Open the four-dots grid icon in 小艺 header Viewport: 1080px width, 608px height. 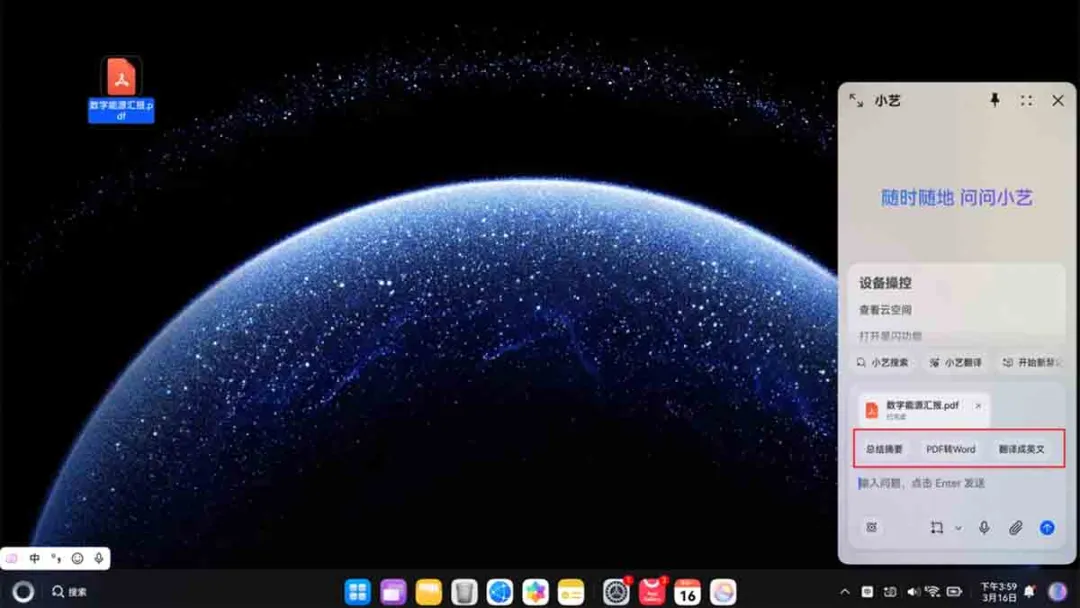[1026, 101]
